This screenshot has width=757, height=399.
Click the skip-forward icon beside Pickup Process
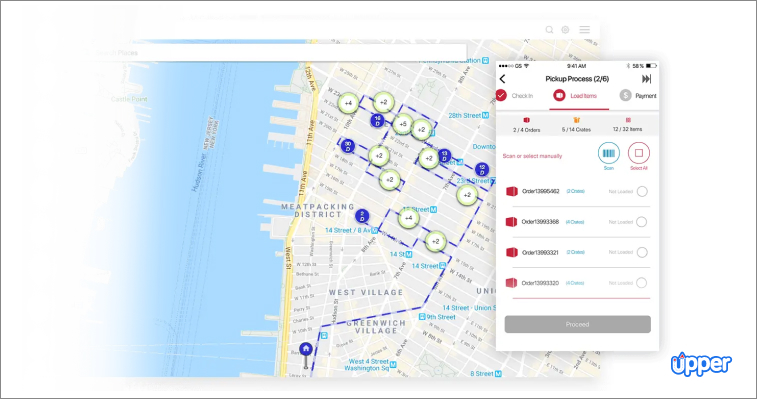click(x=646, y=79)
